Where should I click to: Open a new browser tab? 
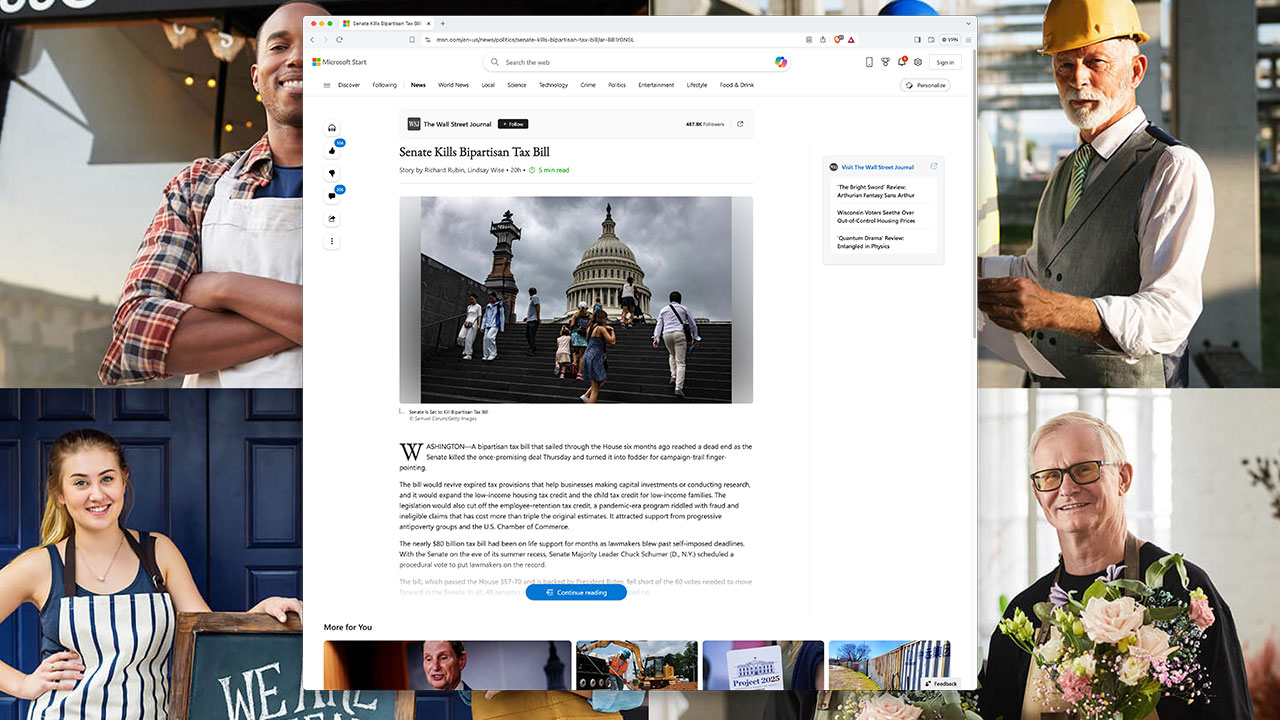(443, 23)
